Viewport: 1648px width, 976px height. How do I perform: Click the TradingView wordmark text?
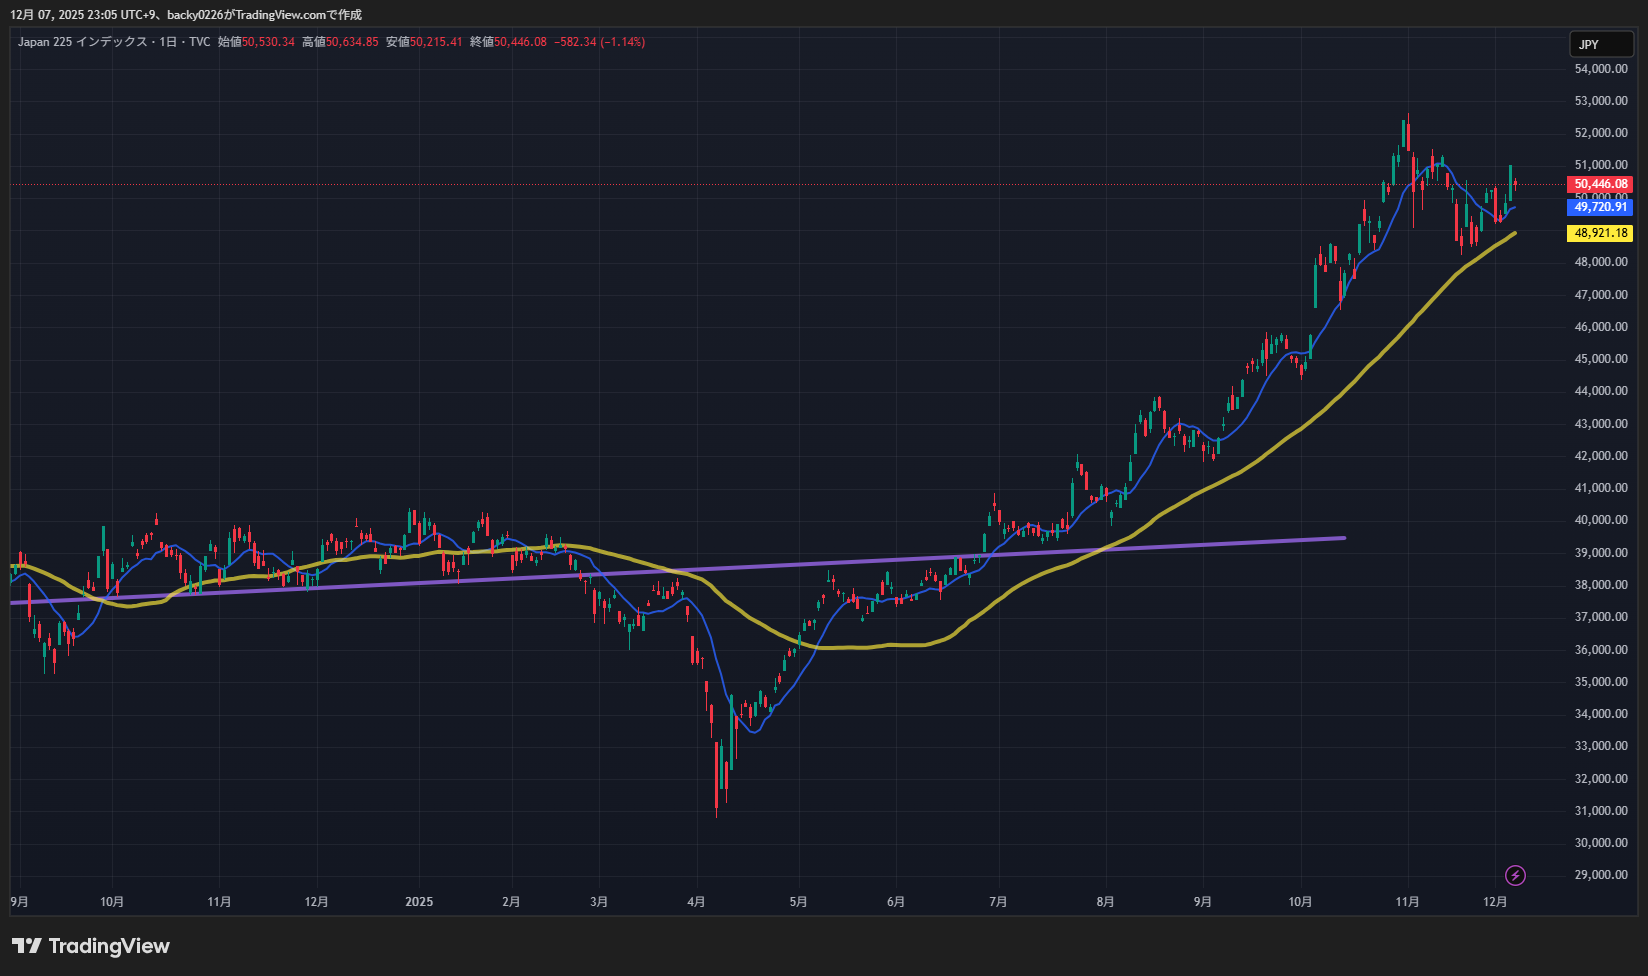tap(109, 946)
